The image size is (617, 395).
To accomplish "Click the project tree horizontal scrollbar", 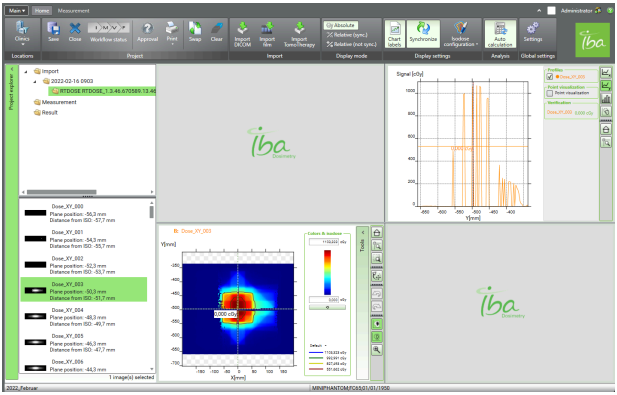I will [x=61, y=192].
